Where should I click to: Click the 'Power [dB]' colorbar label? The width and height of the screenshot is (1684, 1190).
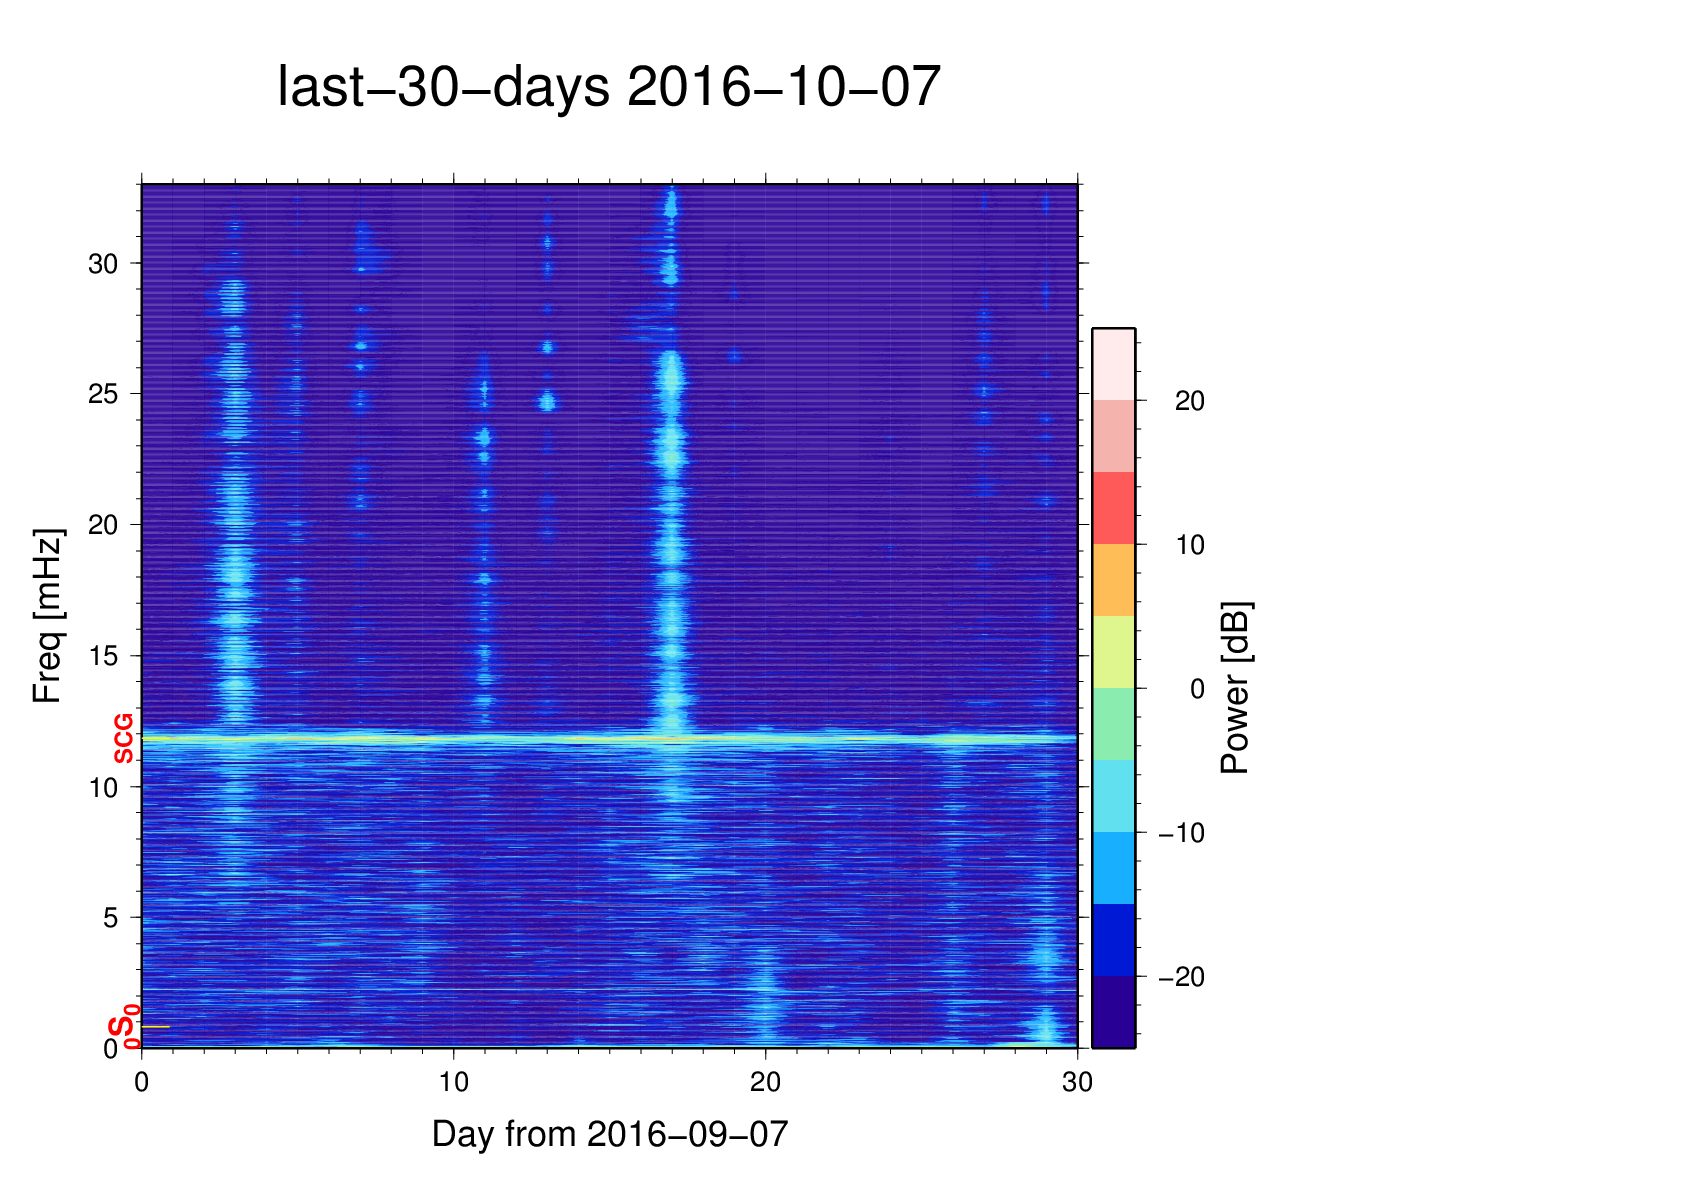click(1236, 688)
